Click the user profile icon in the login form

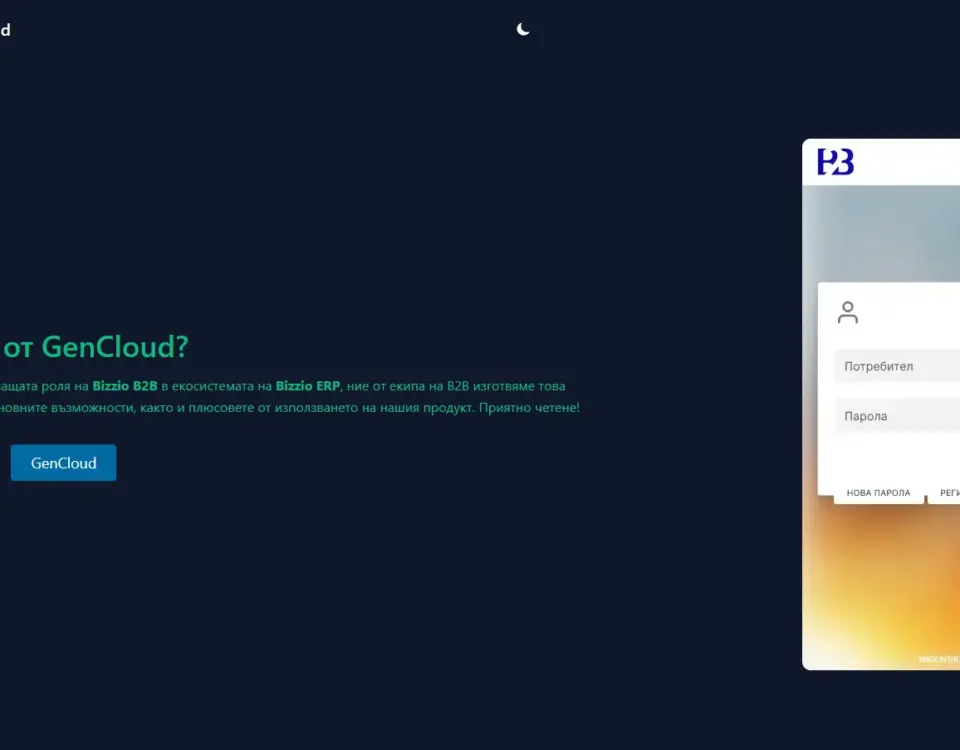(848, 312)
